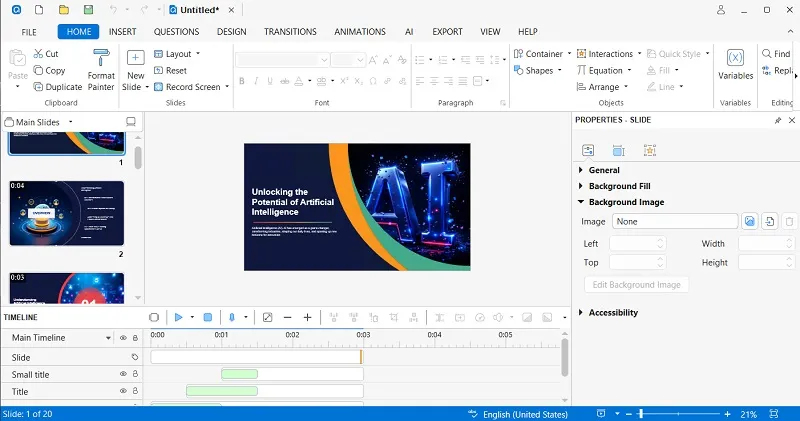Screen dimensions: 800x421
Task: Zoom in timeline with plus icon
Action: pos(307,317)
